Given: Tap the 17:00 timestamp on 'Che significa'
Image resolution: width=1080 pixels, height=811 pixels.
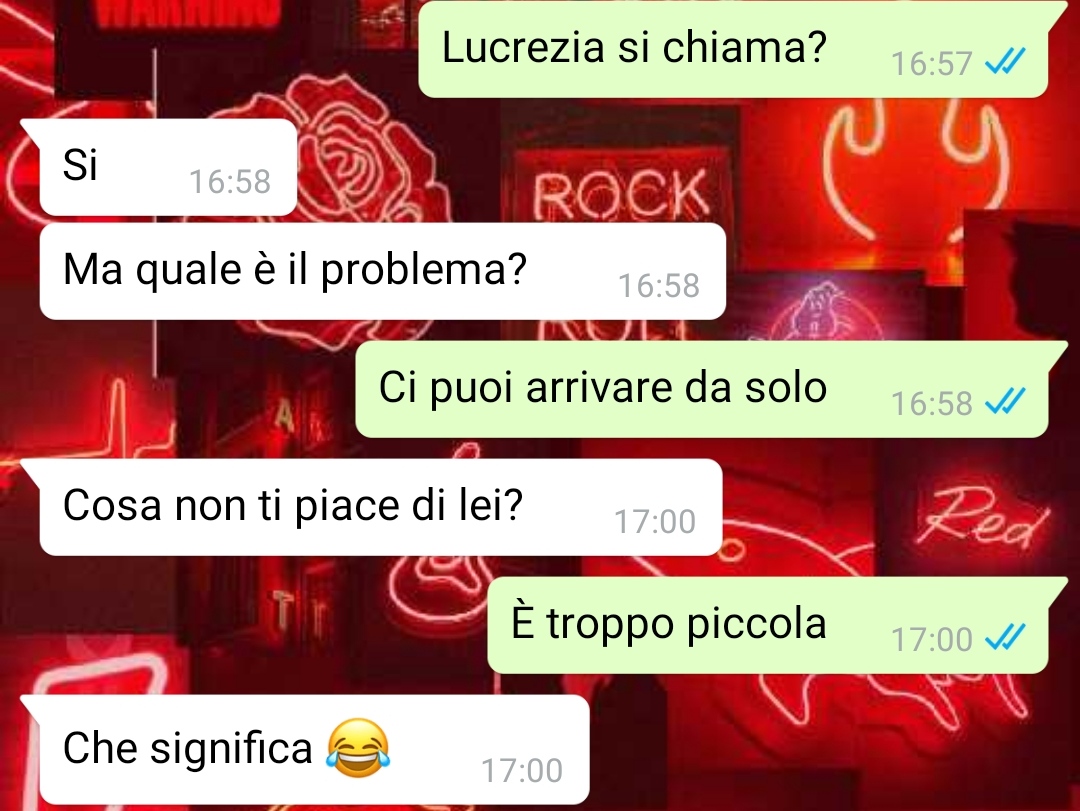Looking at the screenshot, I should click(x=522, y=770).
